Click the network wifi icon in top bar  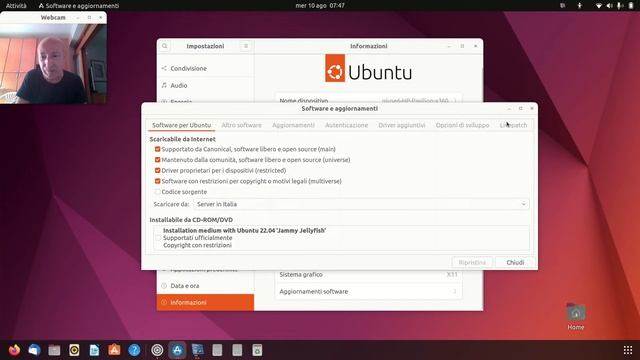click(599, 6)
